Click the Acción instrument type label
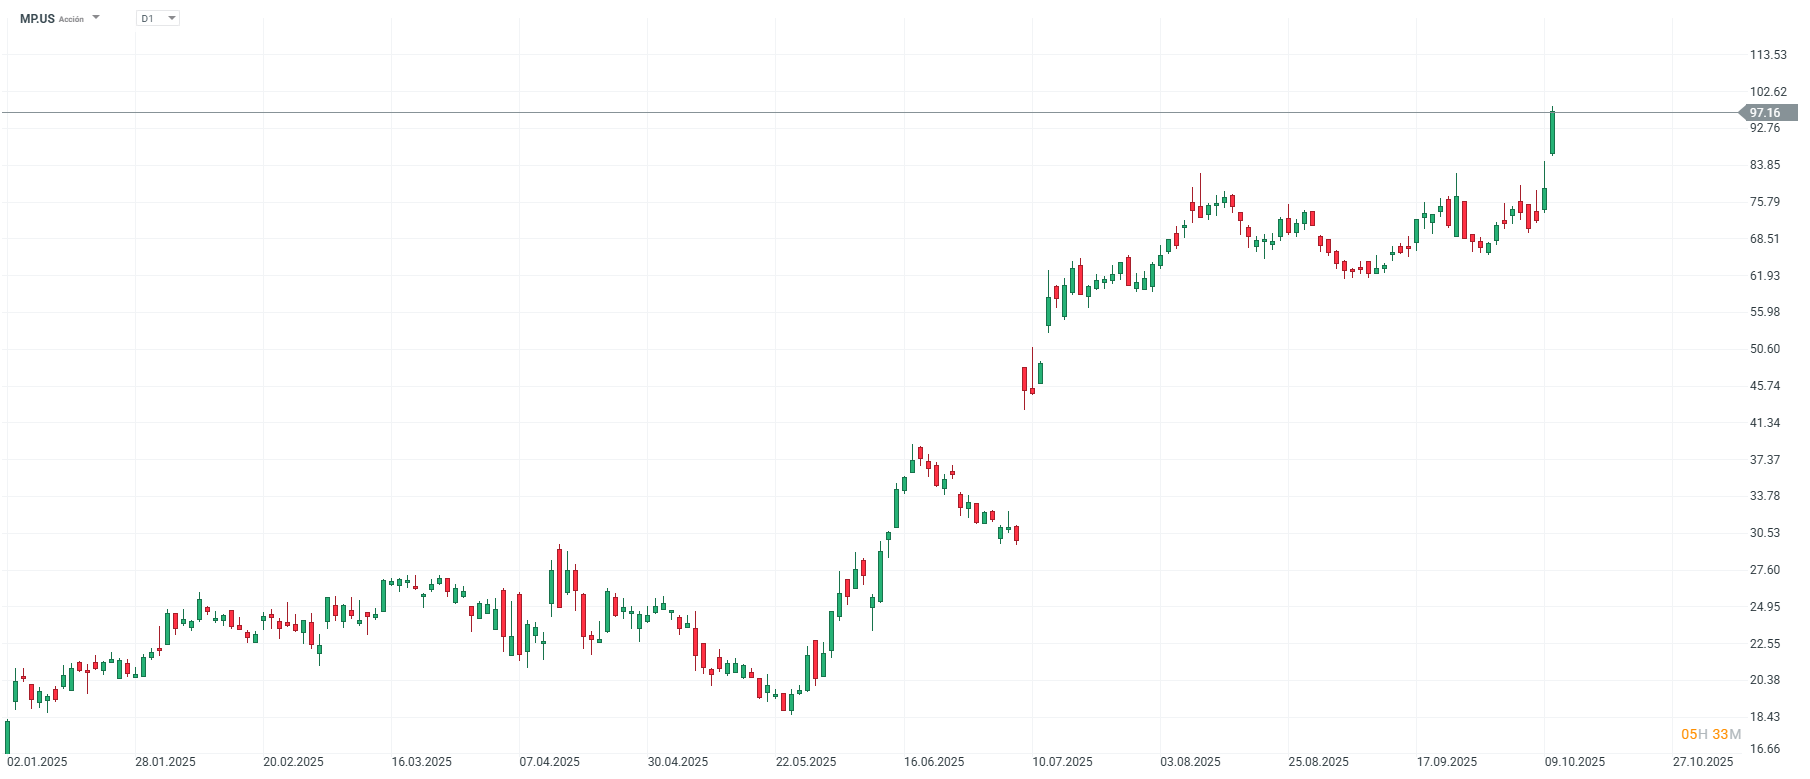Viewport: 1810px width, 779px height. (x=71, y=19)
